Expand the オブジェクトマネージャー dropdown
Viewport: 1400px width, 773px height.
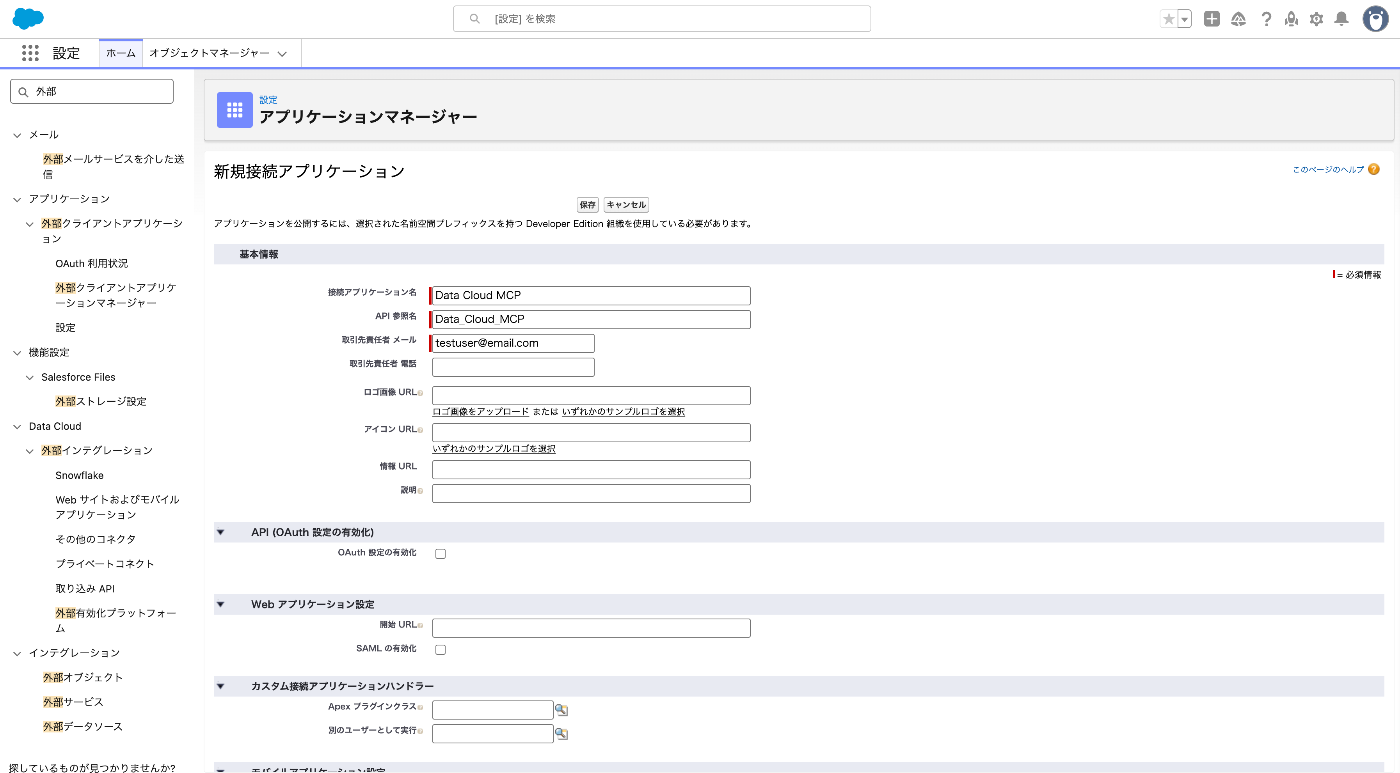[284, 53]
